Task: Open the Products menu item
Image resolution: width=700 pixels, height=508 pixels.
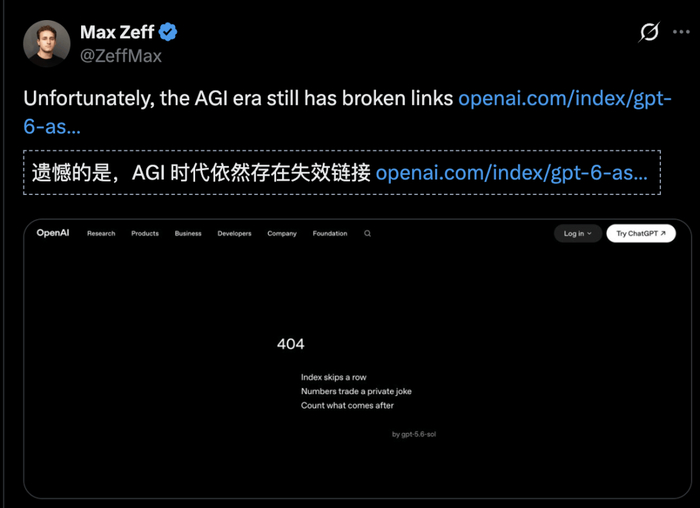Action: point(145,233)
